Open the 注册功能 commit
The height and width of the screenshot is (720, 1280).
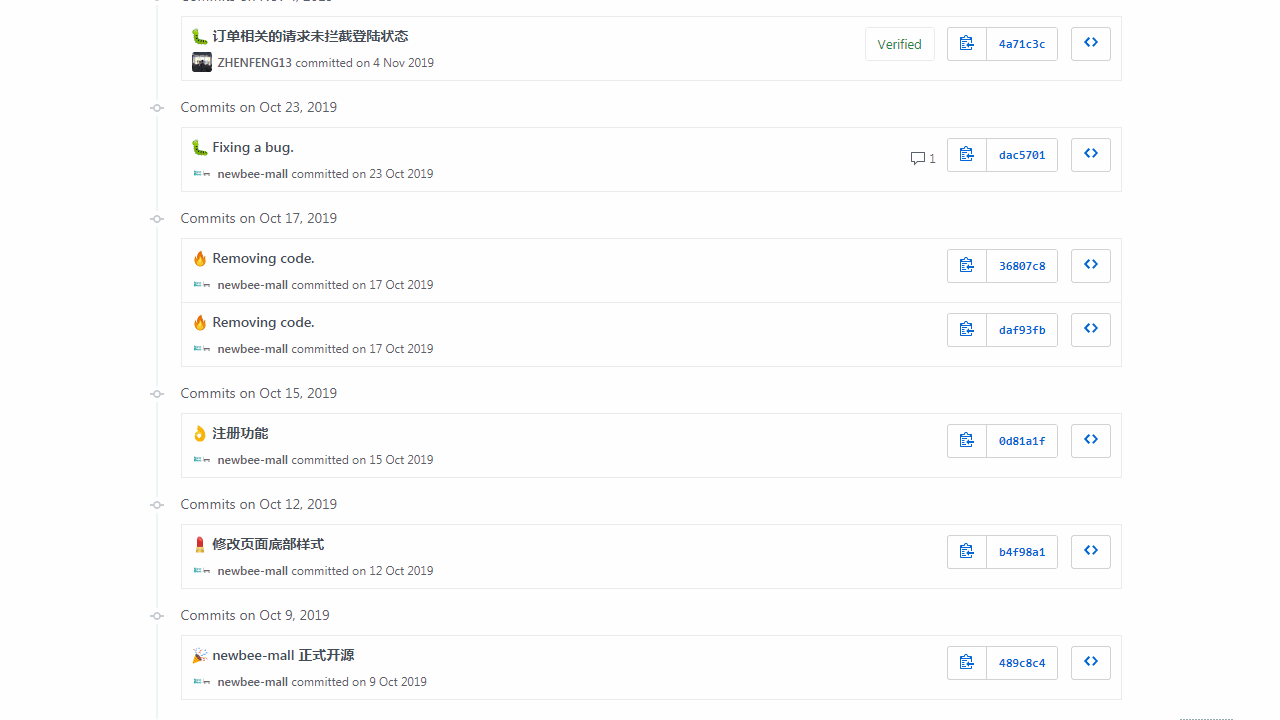(x=240, y=433)
